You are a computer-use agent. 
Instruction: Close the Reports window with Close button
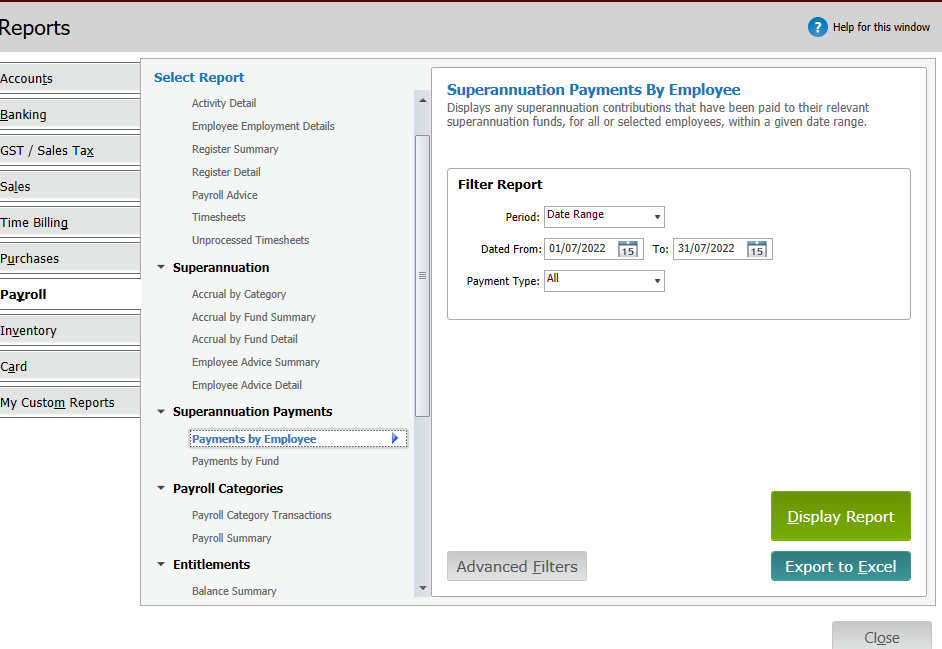click(881, 636)
